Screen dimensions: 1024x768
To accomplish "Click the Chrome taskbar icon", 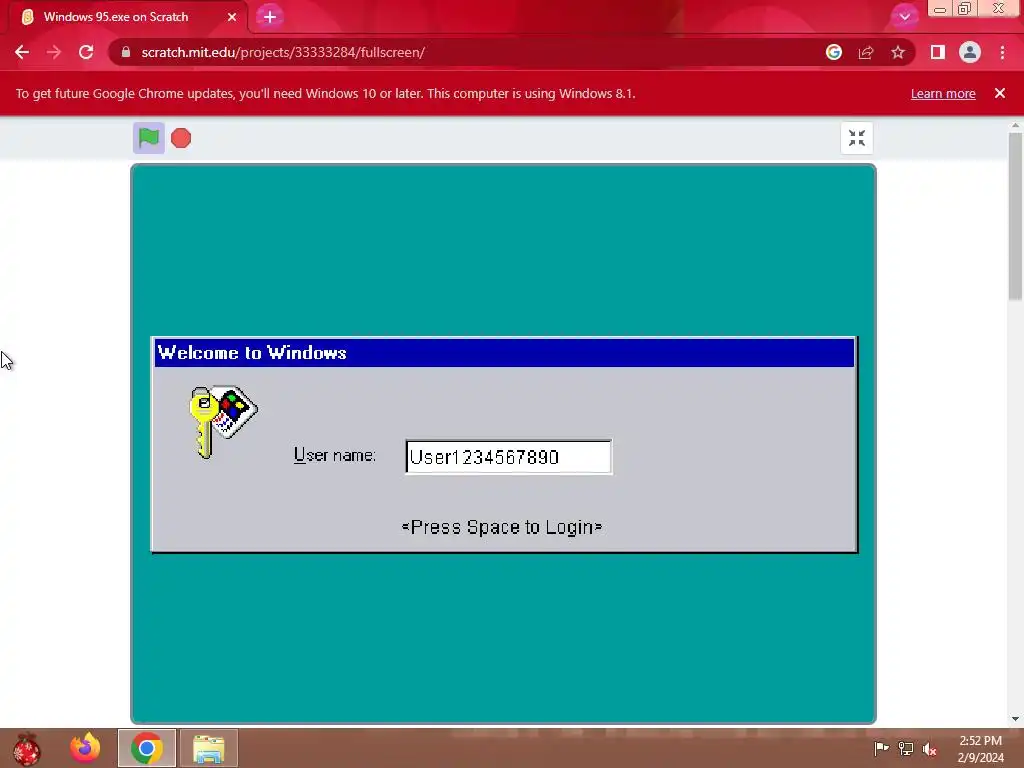I will [x=147, y=748].
